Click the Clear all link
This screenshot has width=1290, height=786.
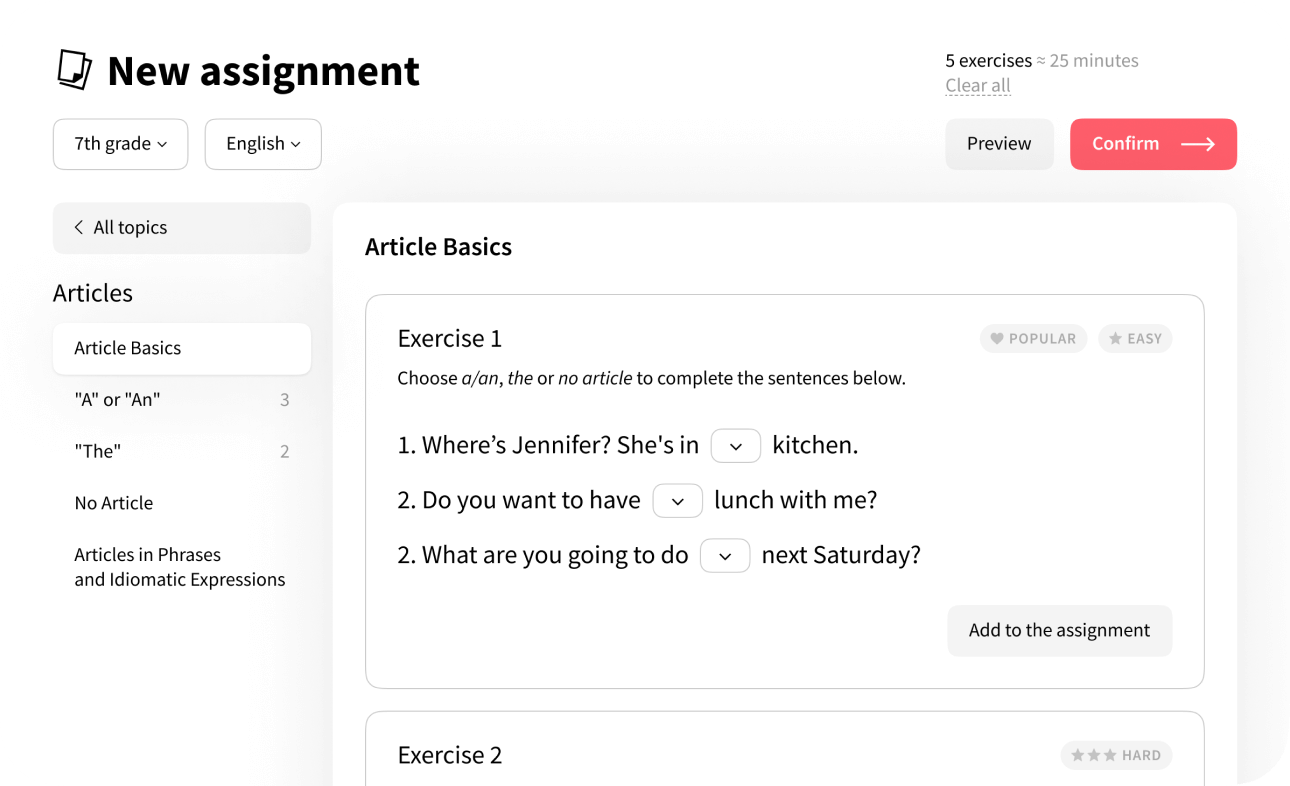(978, 86)
